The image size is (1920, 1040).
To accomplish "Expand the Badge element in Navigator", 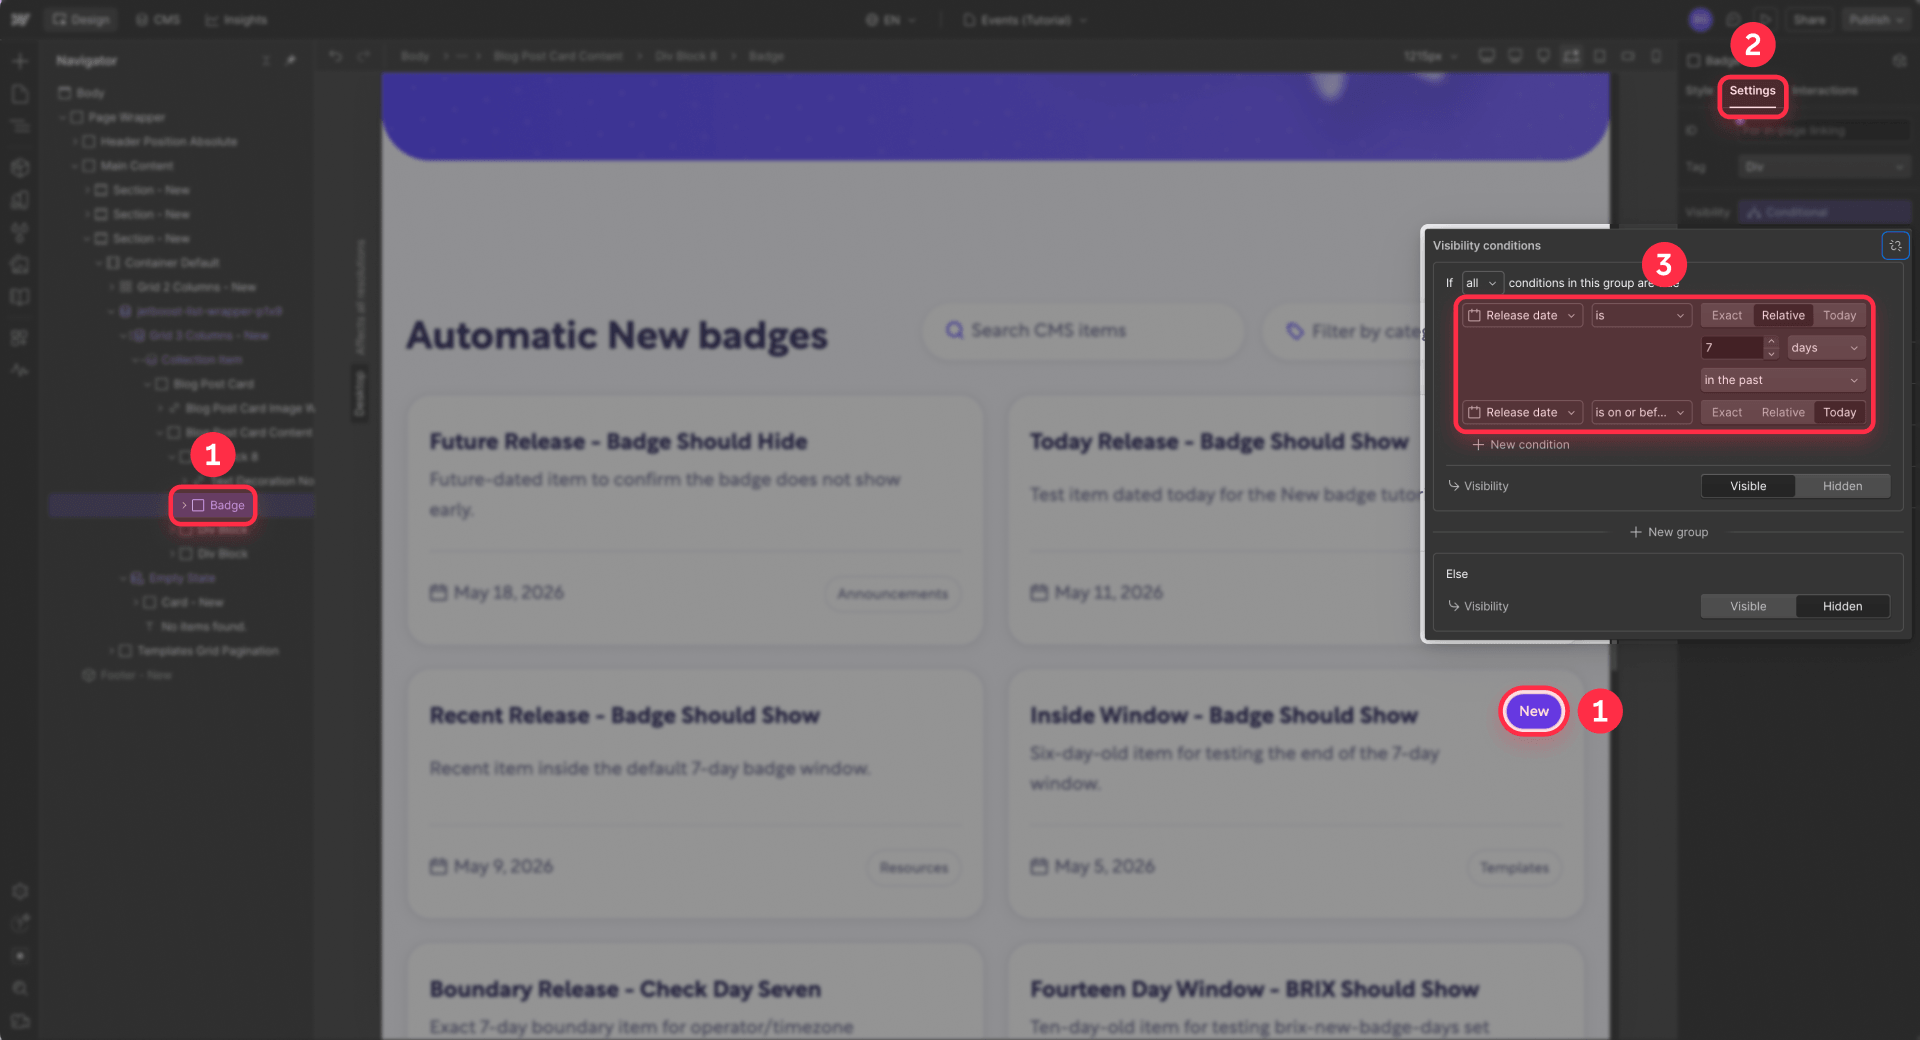I will [x=184, y=506].
